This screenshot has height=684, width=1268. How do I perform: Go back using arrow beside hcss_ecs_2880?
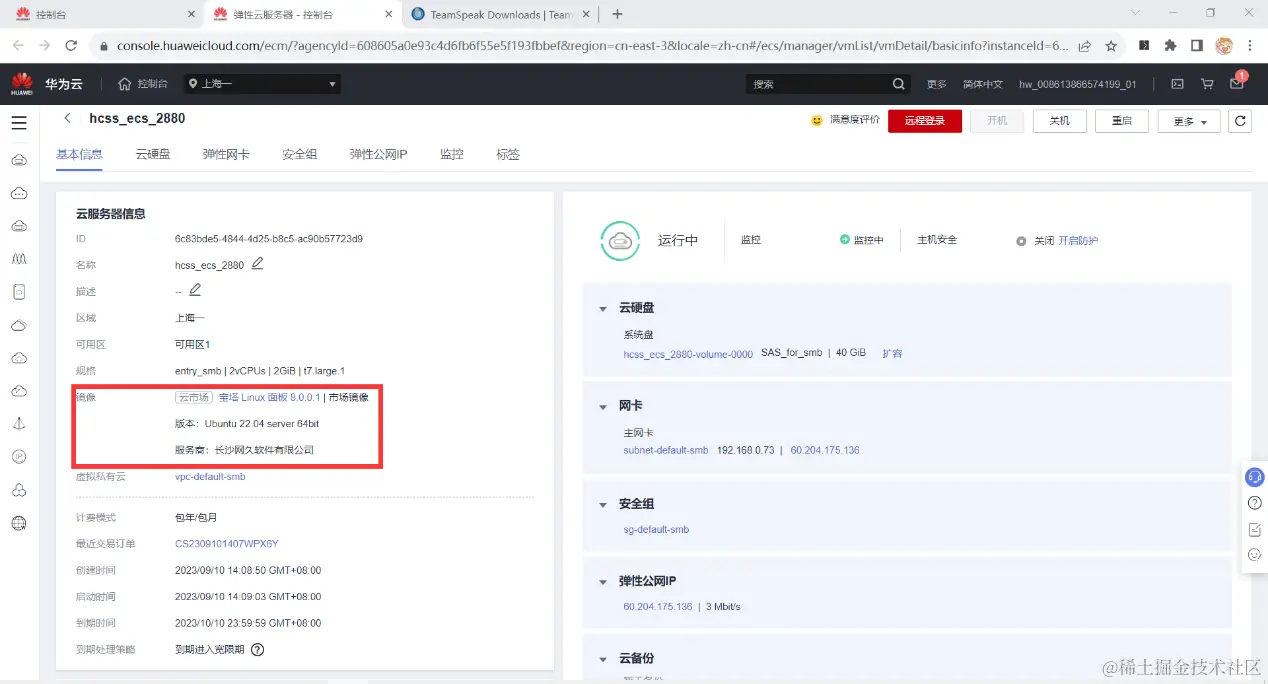tap(67, 118)
